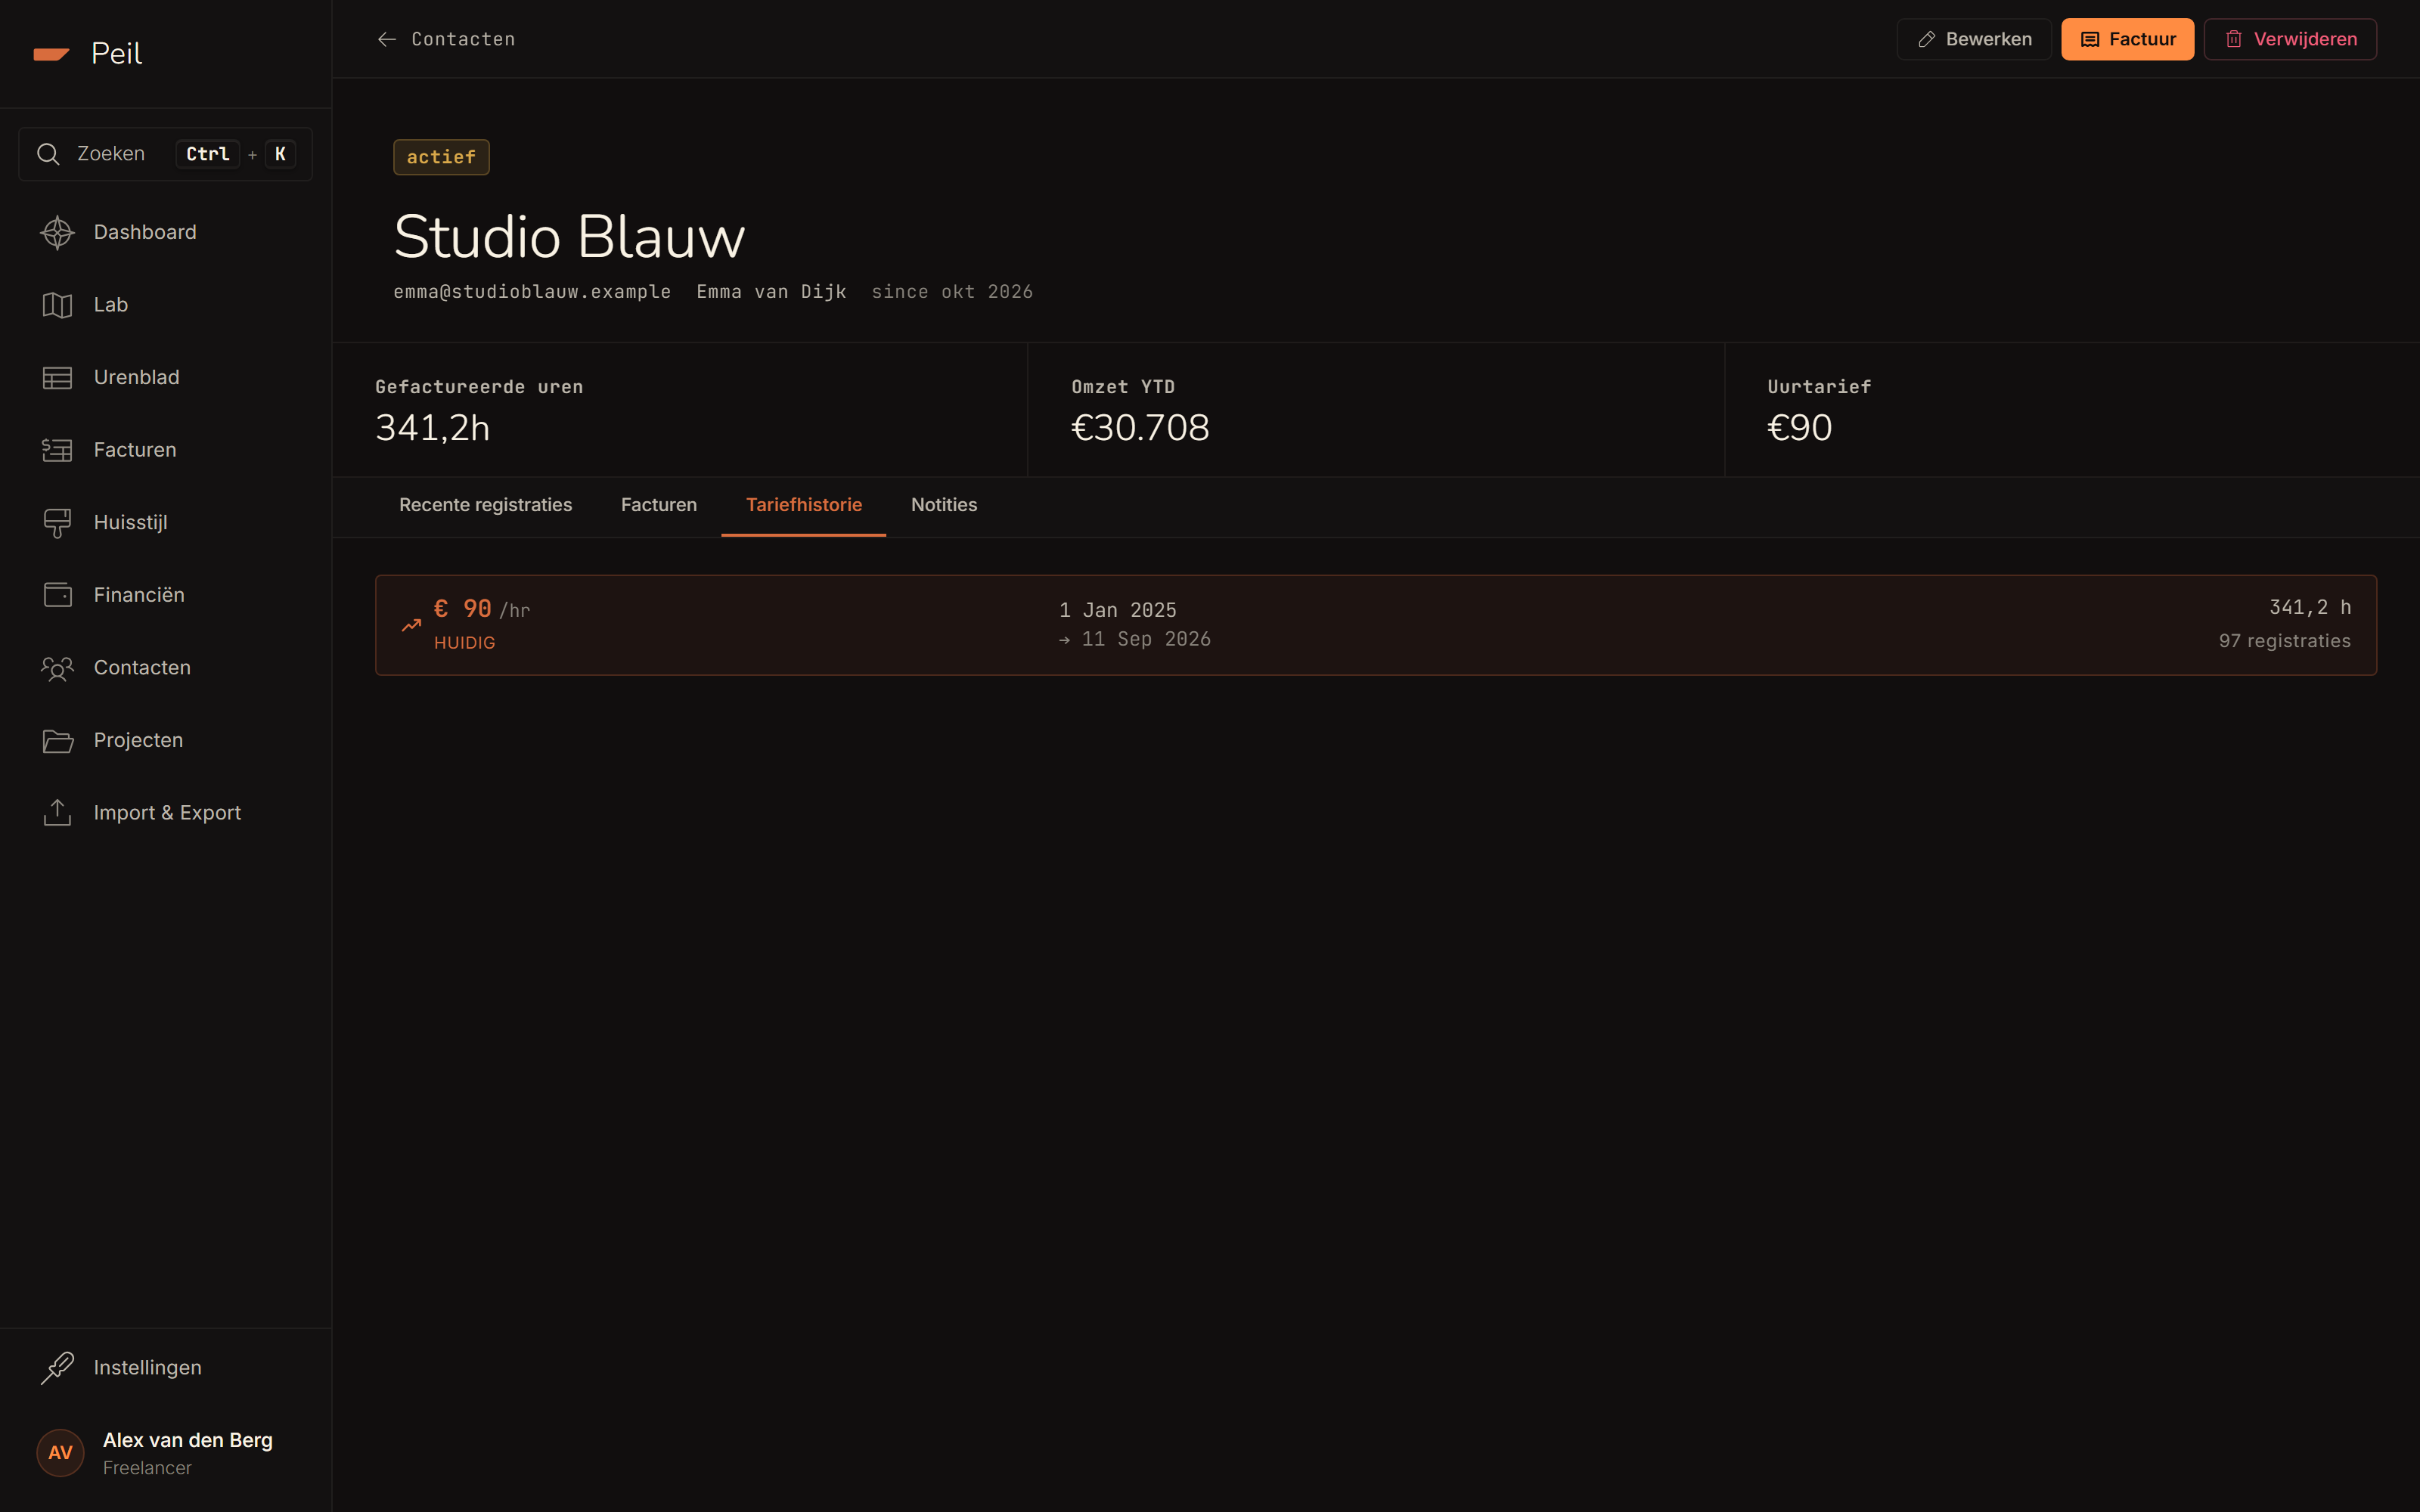Image resolution: width=2420 pixels, height=1512 pixels.
Task: Click the Ctrl key hint in search
Action: click(x=208, y=154)
